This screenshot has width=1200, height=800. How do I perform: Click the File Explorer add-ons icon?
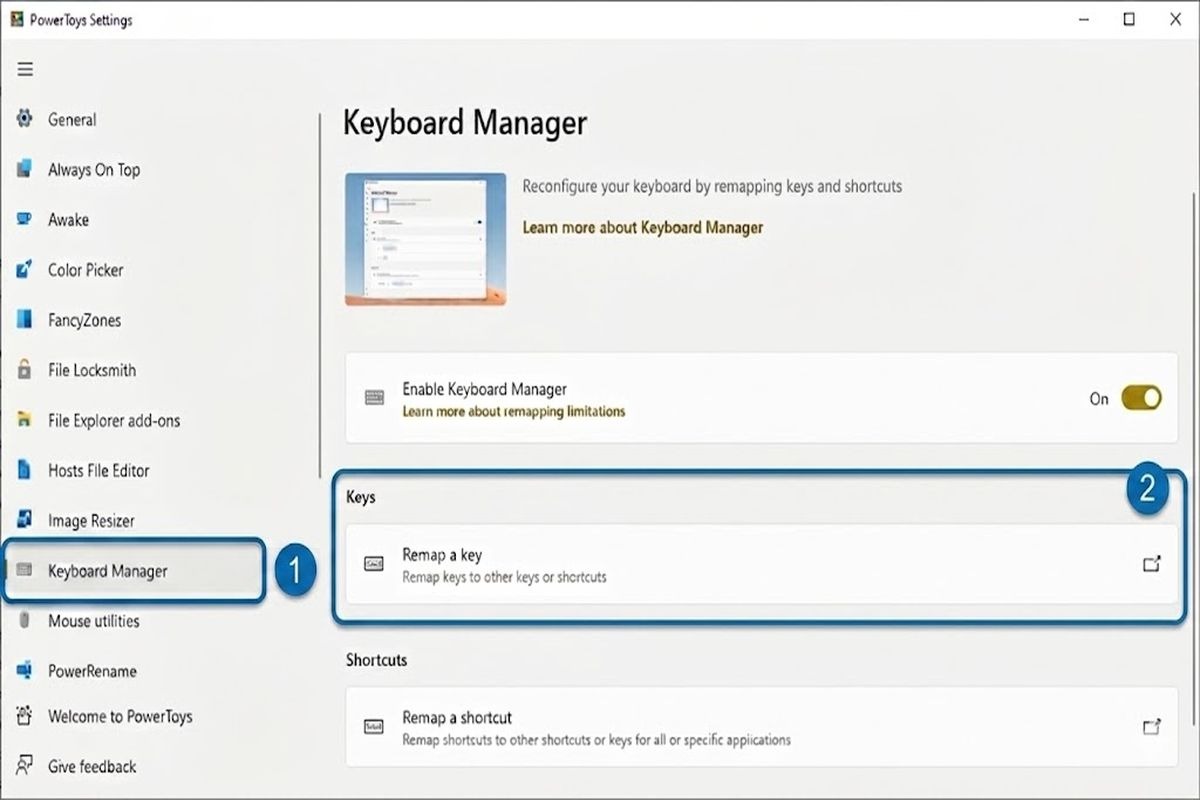point(25,420)
